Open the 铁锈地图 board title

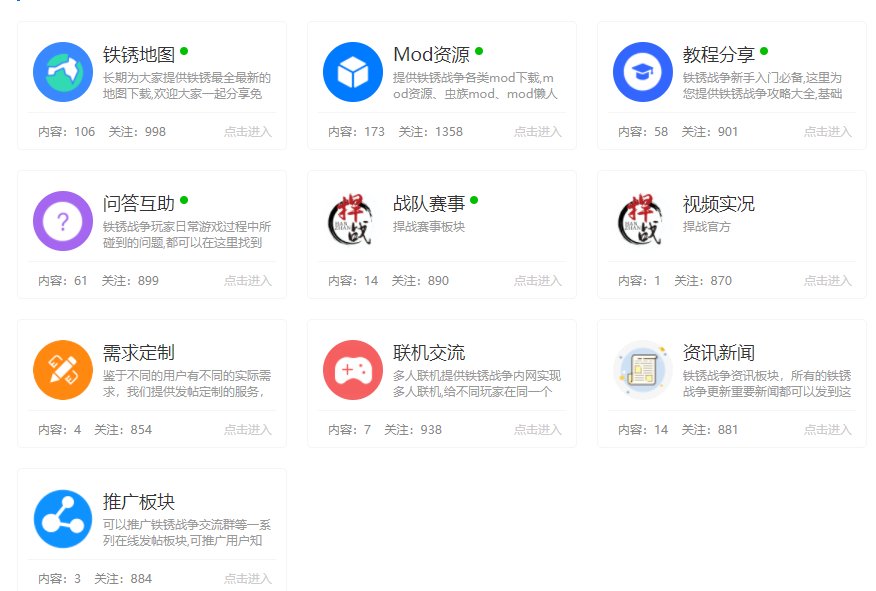point(139,55)
